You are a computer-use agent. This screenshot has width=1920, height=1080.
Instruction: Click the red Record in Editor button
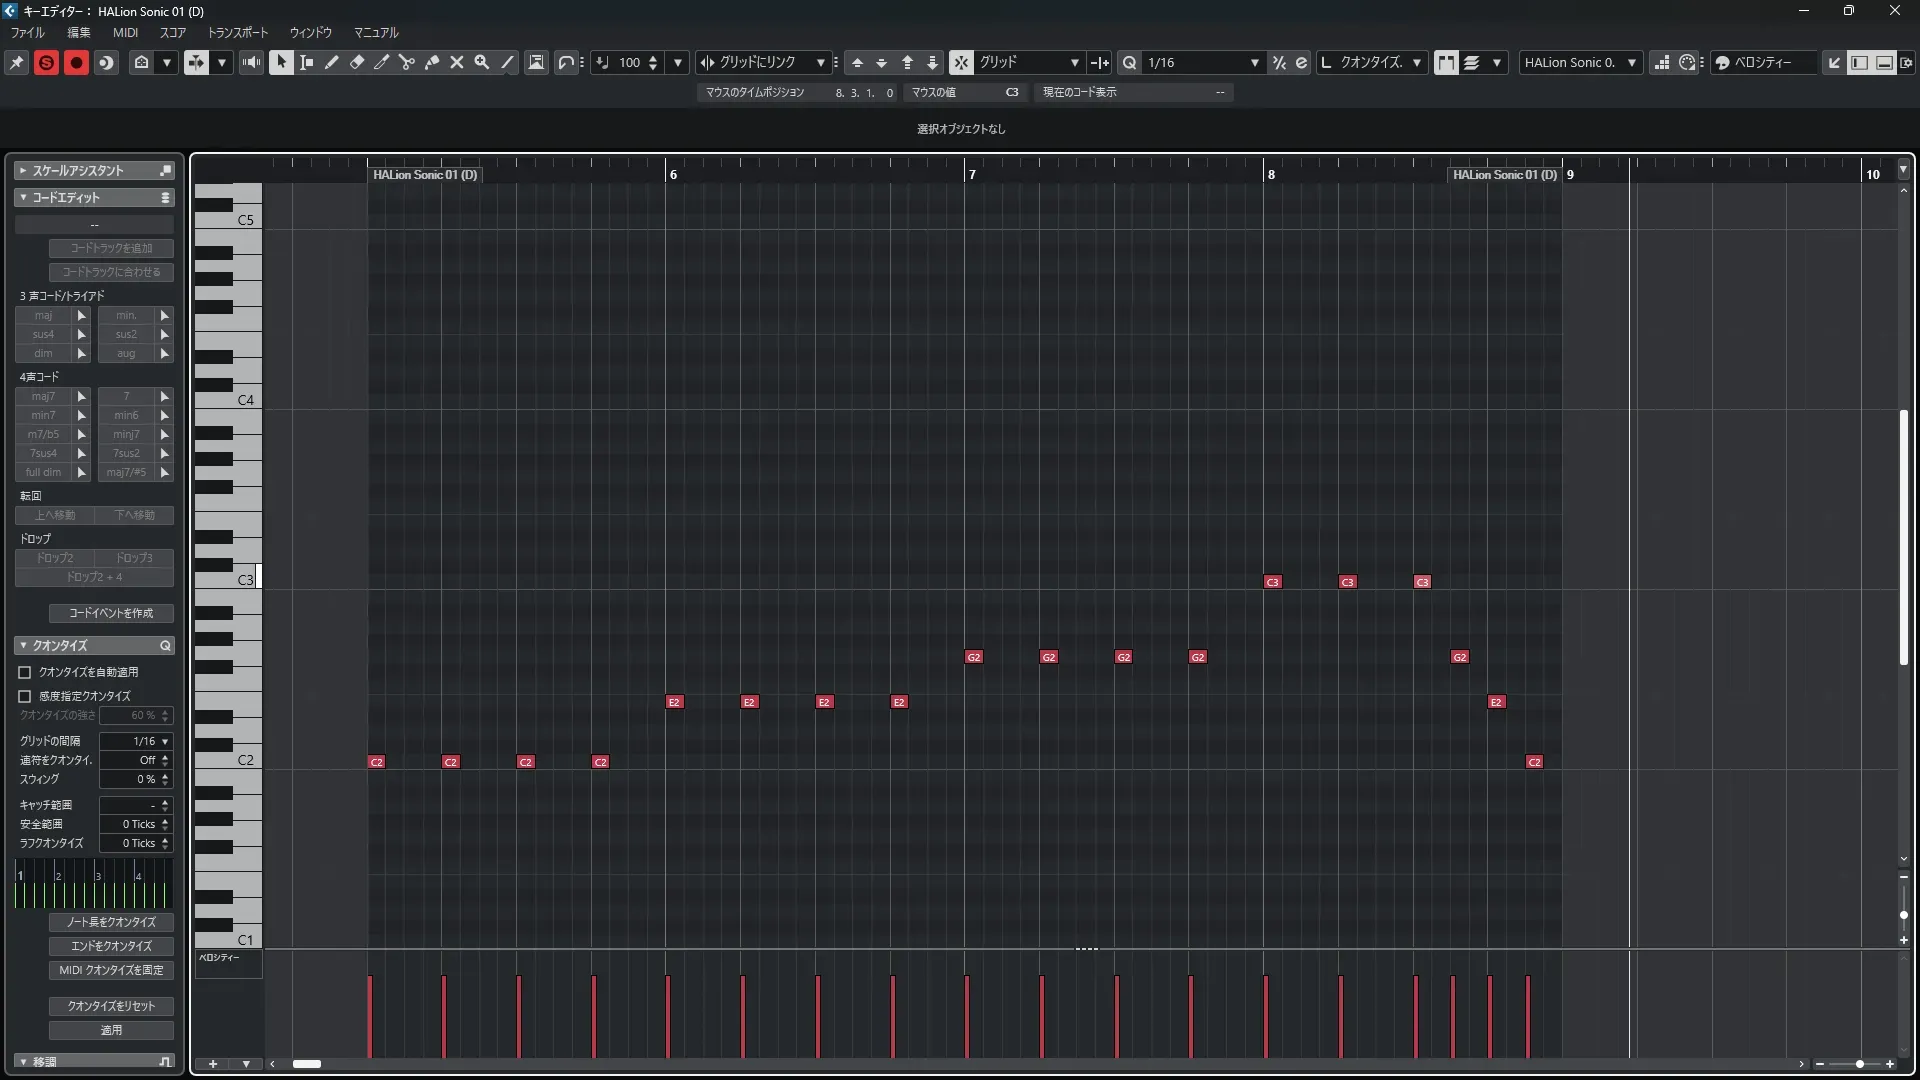pos(76,62)
